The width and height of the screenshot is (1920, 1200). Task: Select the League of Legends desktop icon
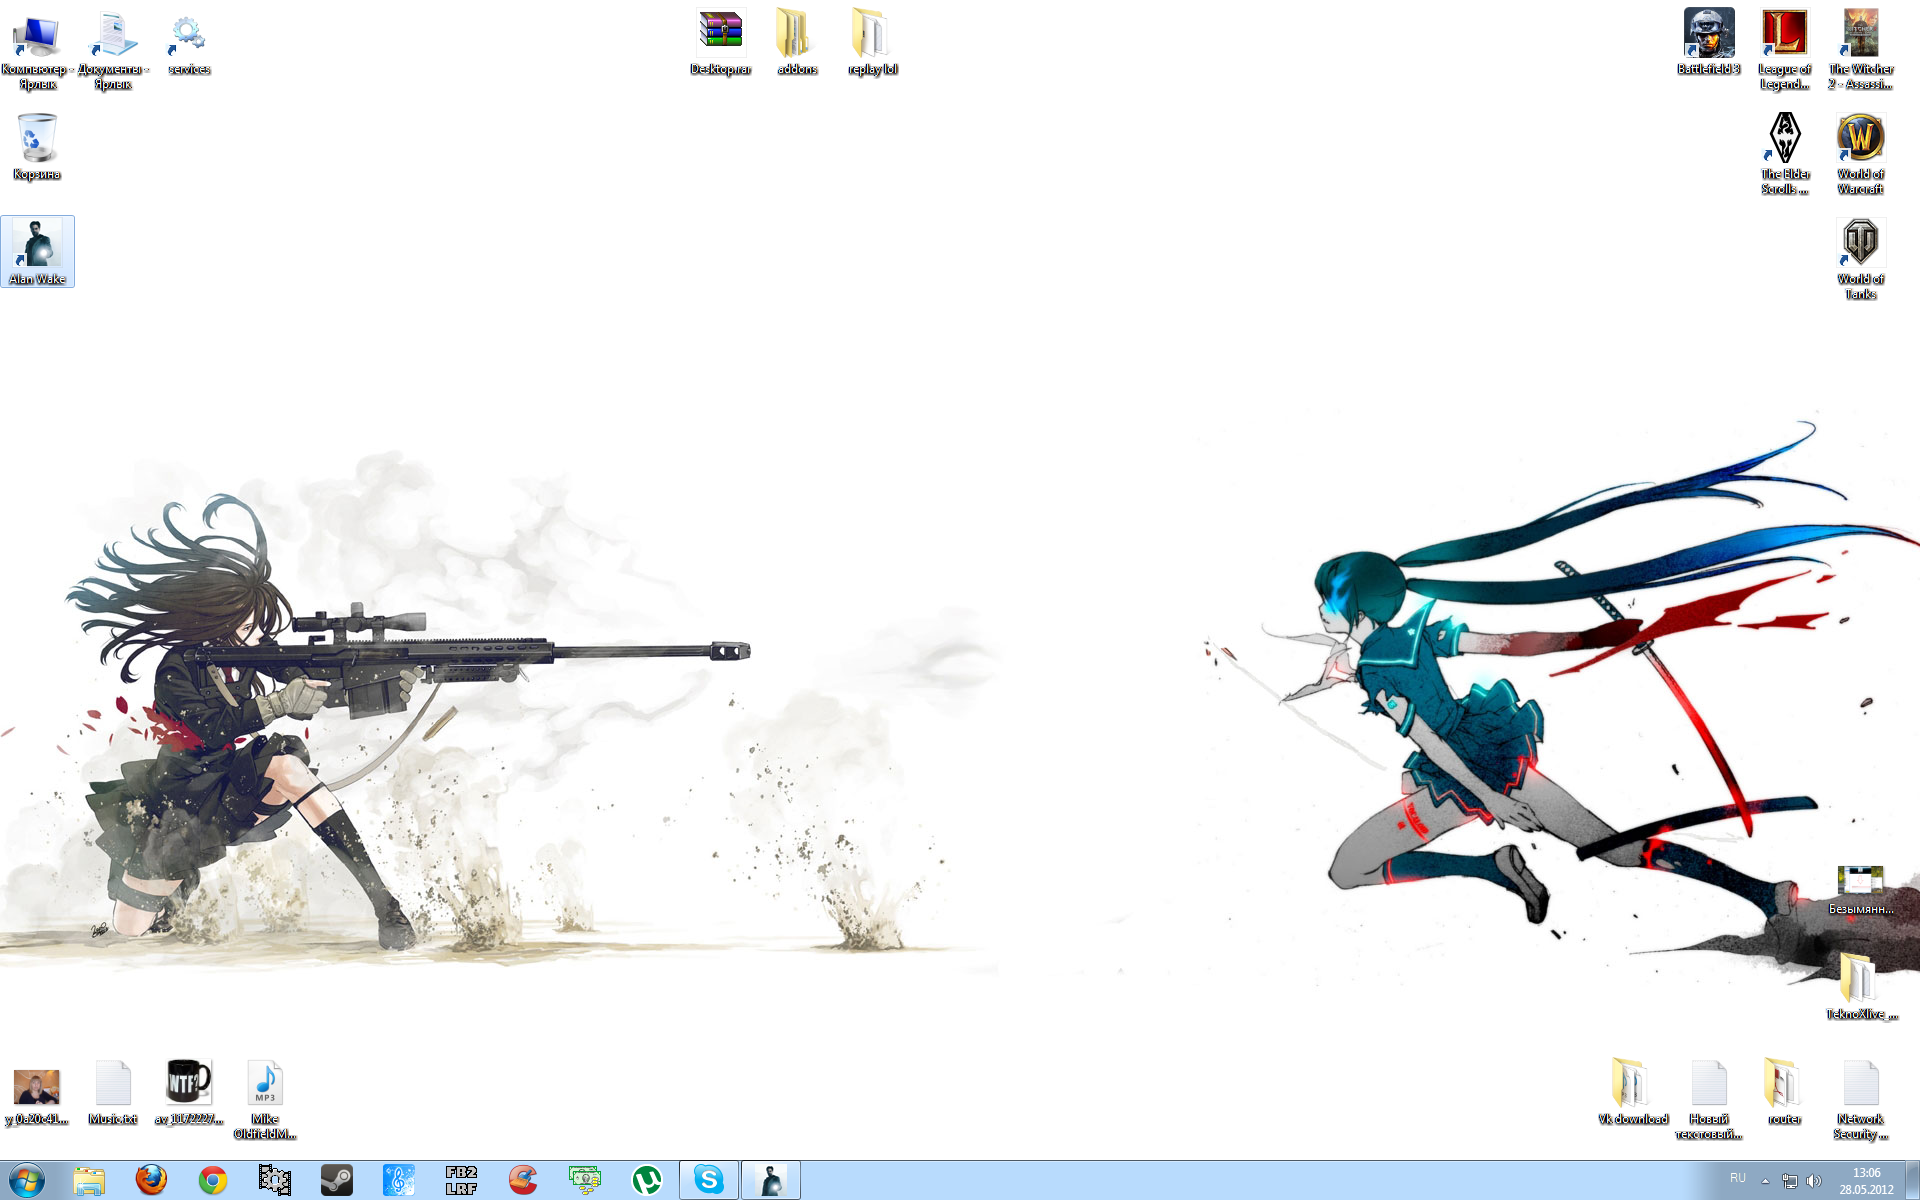(x=1784, y=35)
